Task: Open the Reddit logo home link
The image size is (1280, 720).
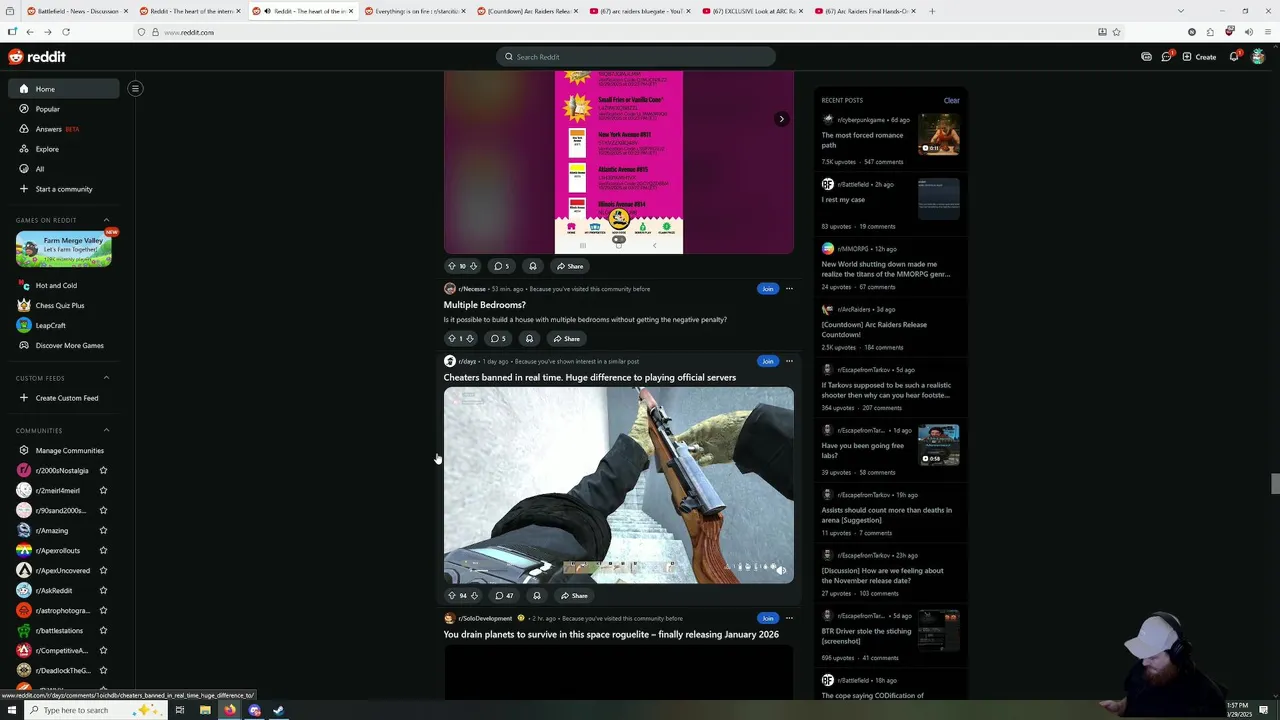Action: coord(37,57)
